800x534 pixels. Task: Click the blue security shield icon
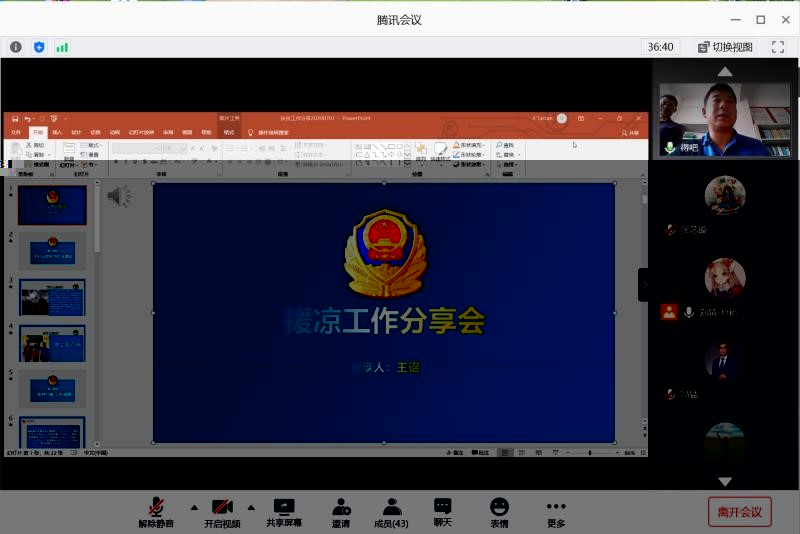pyautogui.click(x=39, y=47)
